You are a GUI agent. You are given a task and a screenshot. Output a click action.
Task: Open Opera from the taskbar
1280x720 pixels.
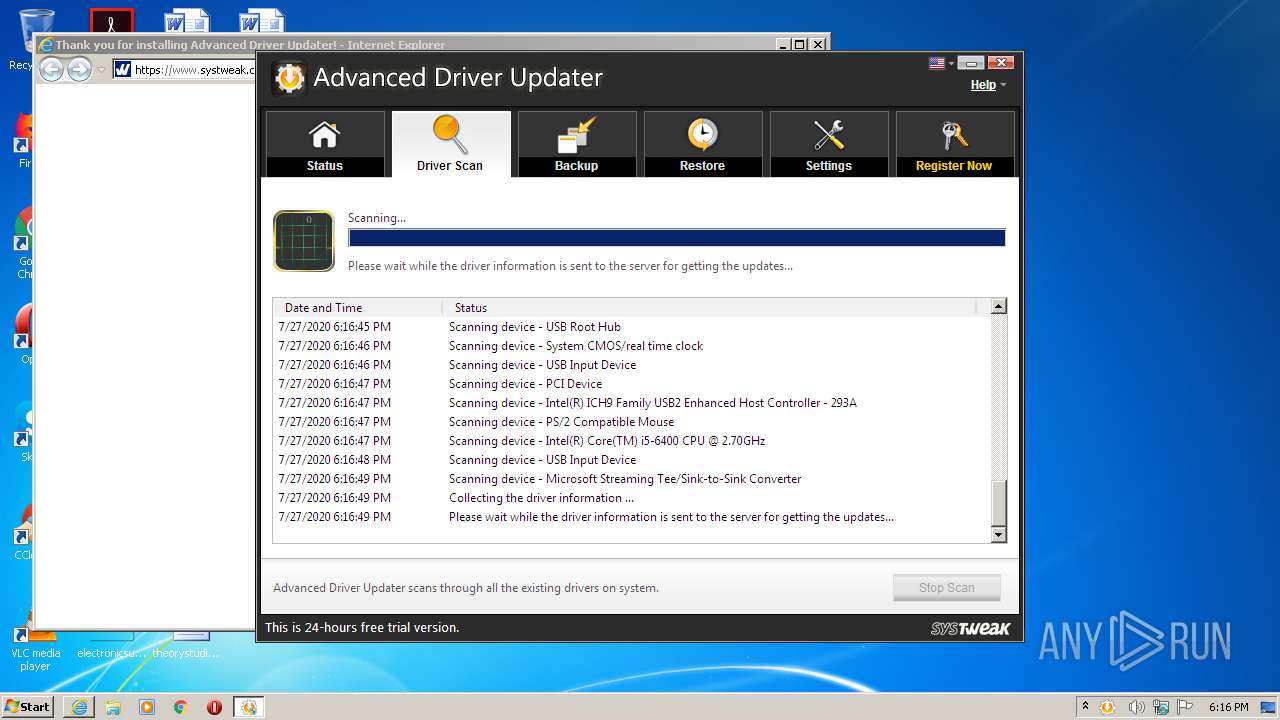[x=214, y=707]
